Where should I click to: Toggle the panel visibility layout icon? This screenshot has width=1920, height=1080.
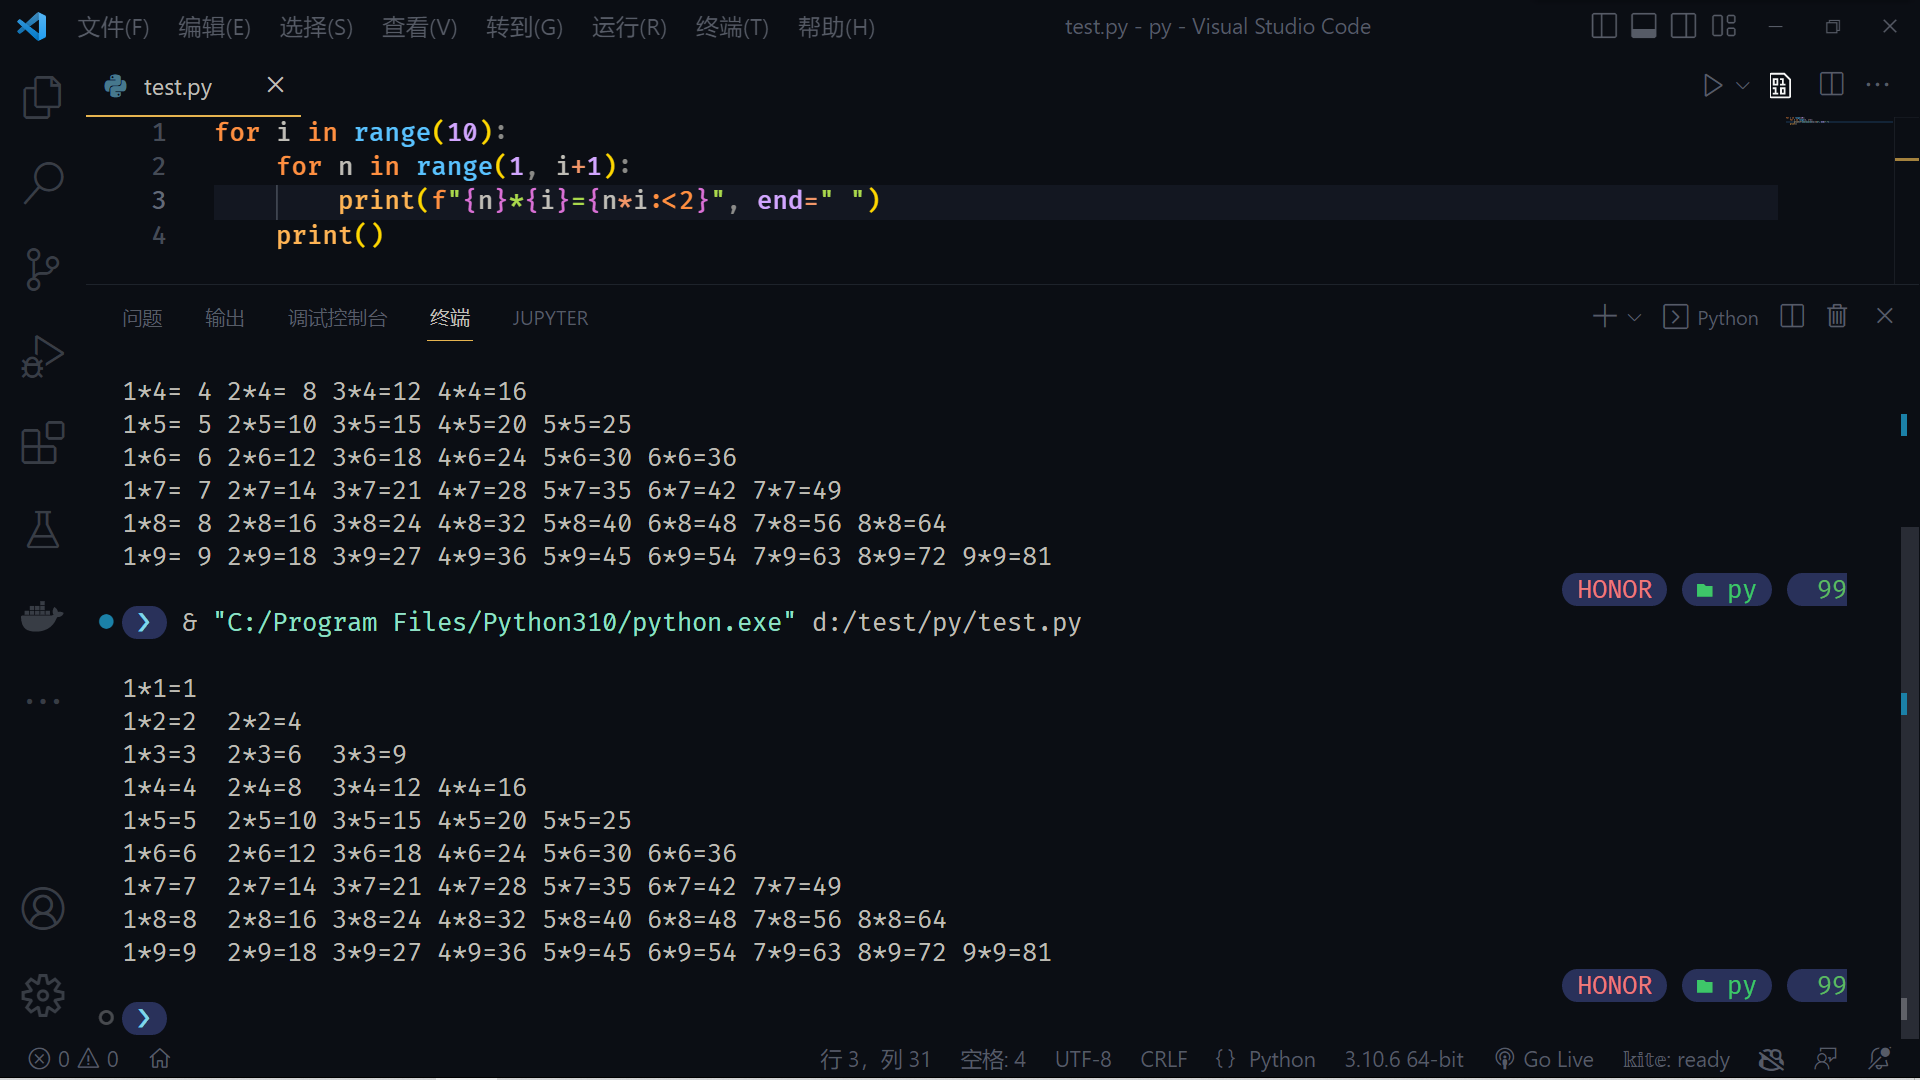1643,25
